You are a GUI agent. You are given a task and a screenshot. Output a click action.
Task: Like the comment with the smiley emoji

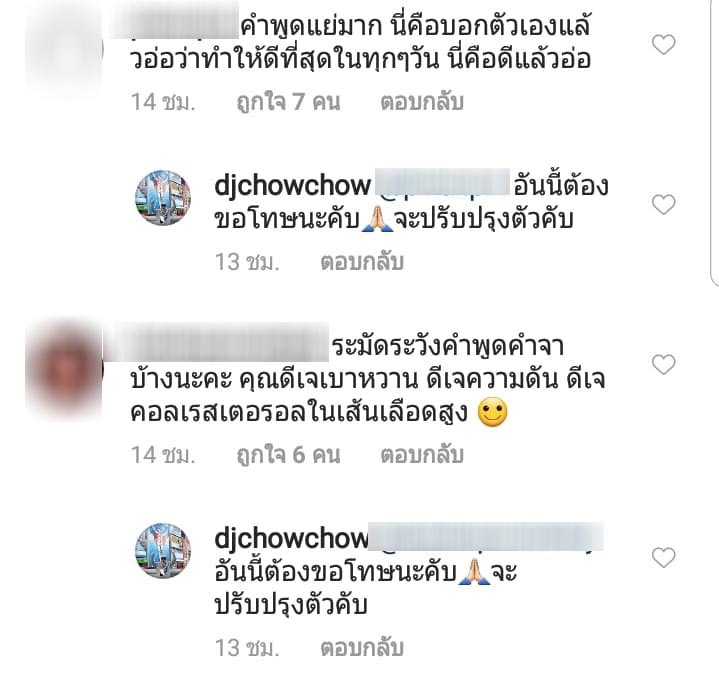point(664,364)
